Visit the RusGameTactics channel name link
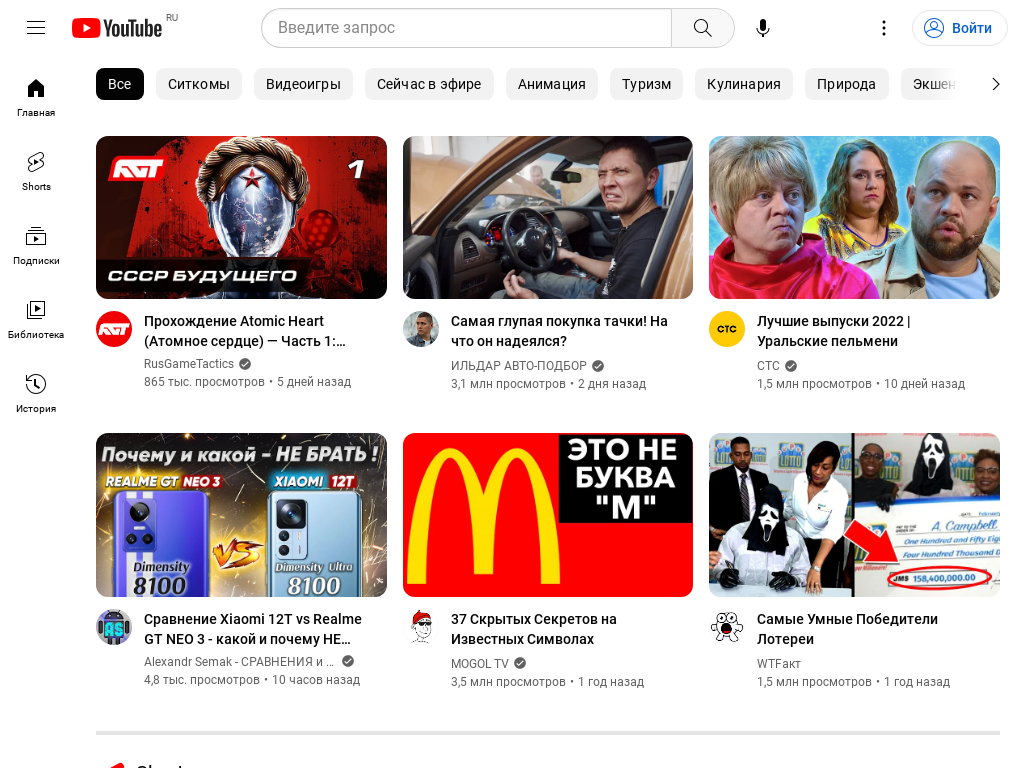The image size is (1024, 768). tap(189, 364)
